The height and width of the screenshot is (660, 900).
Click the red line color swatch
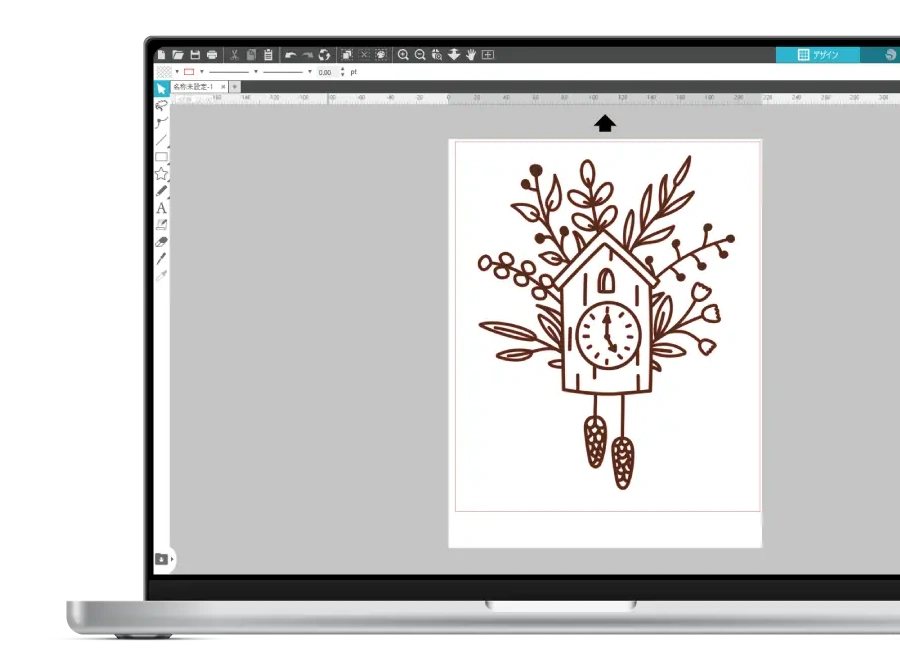click(189, 72)
